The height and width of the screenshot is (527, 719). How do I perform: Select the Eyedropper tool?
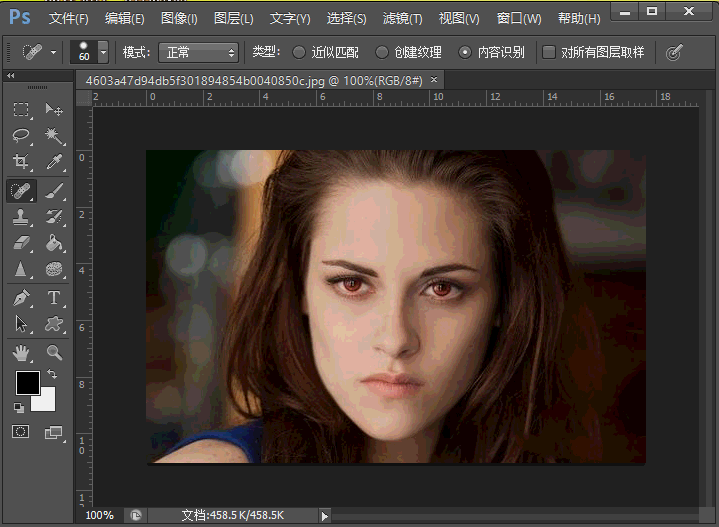54,161
